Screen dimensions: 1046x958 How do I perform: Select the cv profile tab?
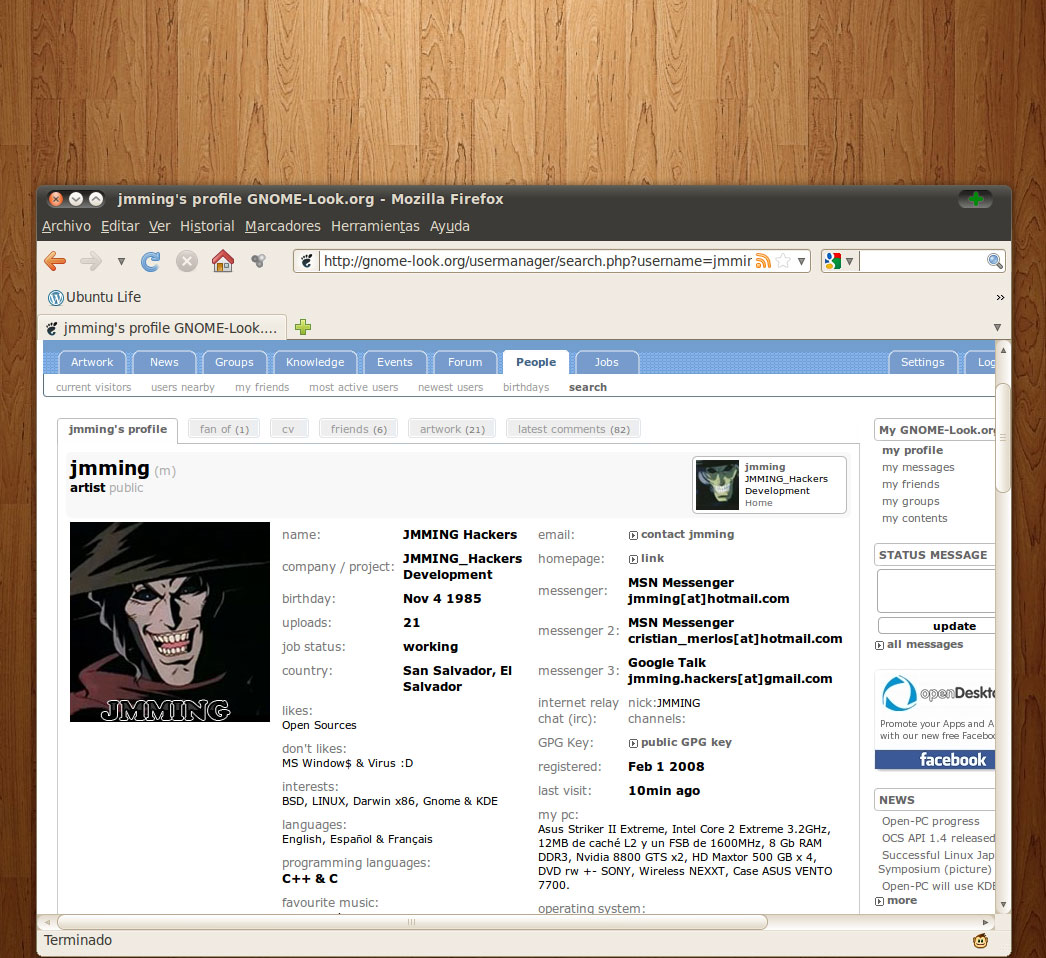tap(288, 429)
